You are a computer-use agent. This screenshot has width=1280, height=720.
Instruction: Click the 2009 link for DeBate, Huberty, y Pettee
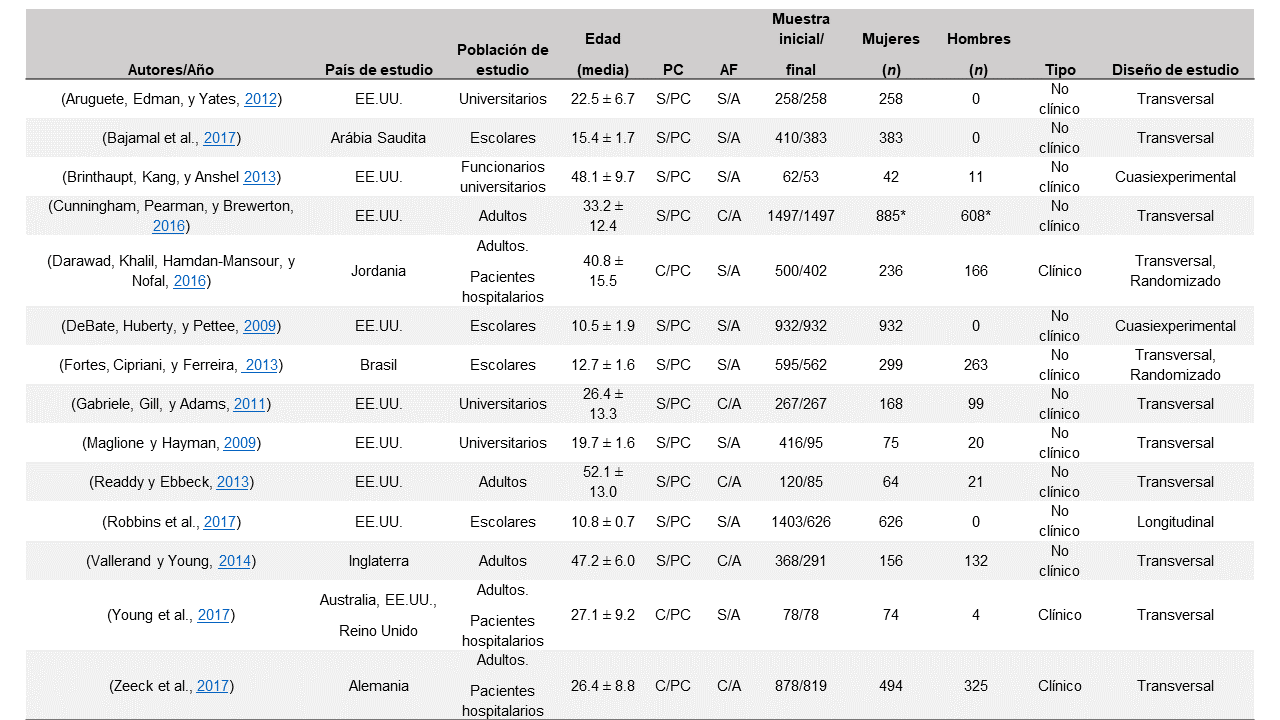click(259, 326)
